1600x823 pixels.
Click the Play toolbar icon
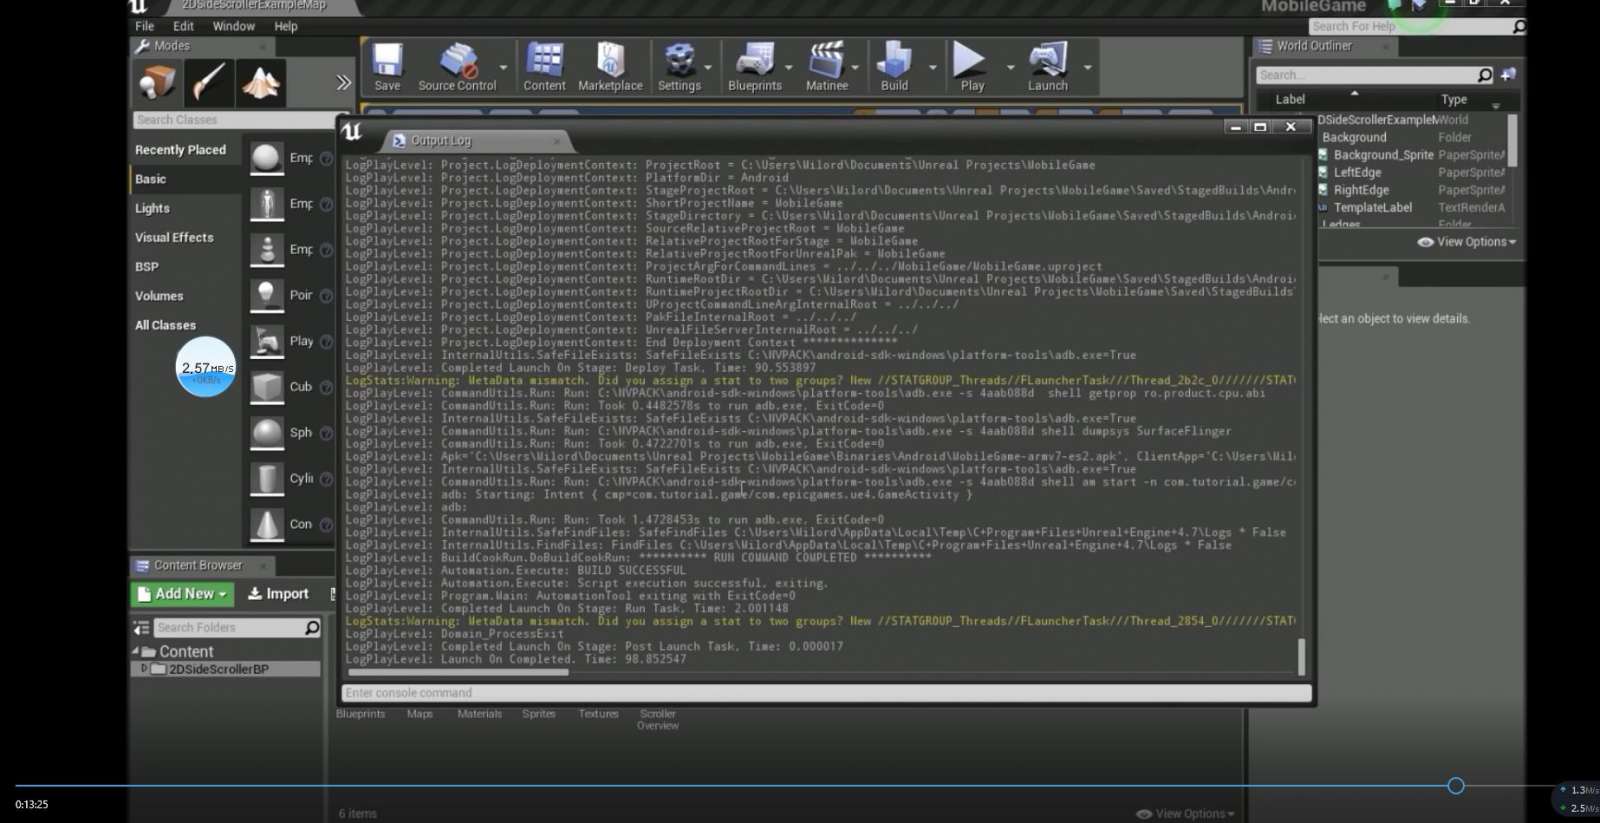point(970,60)
